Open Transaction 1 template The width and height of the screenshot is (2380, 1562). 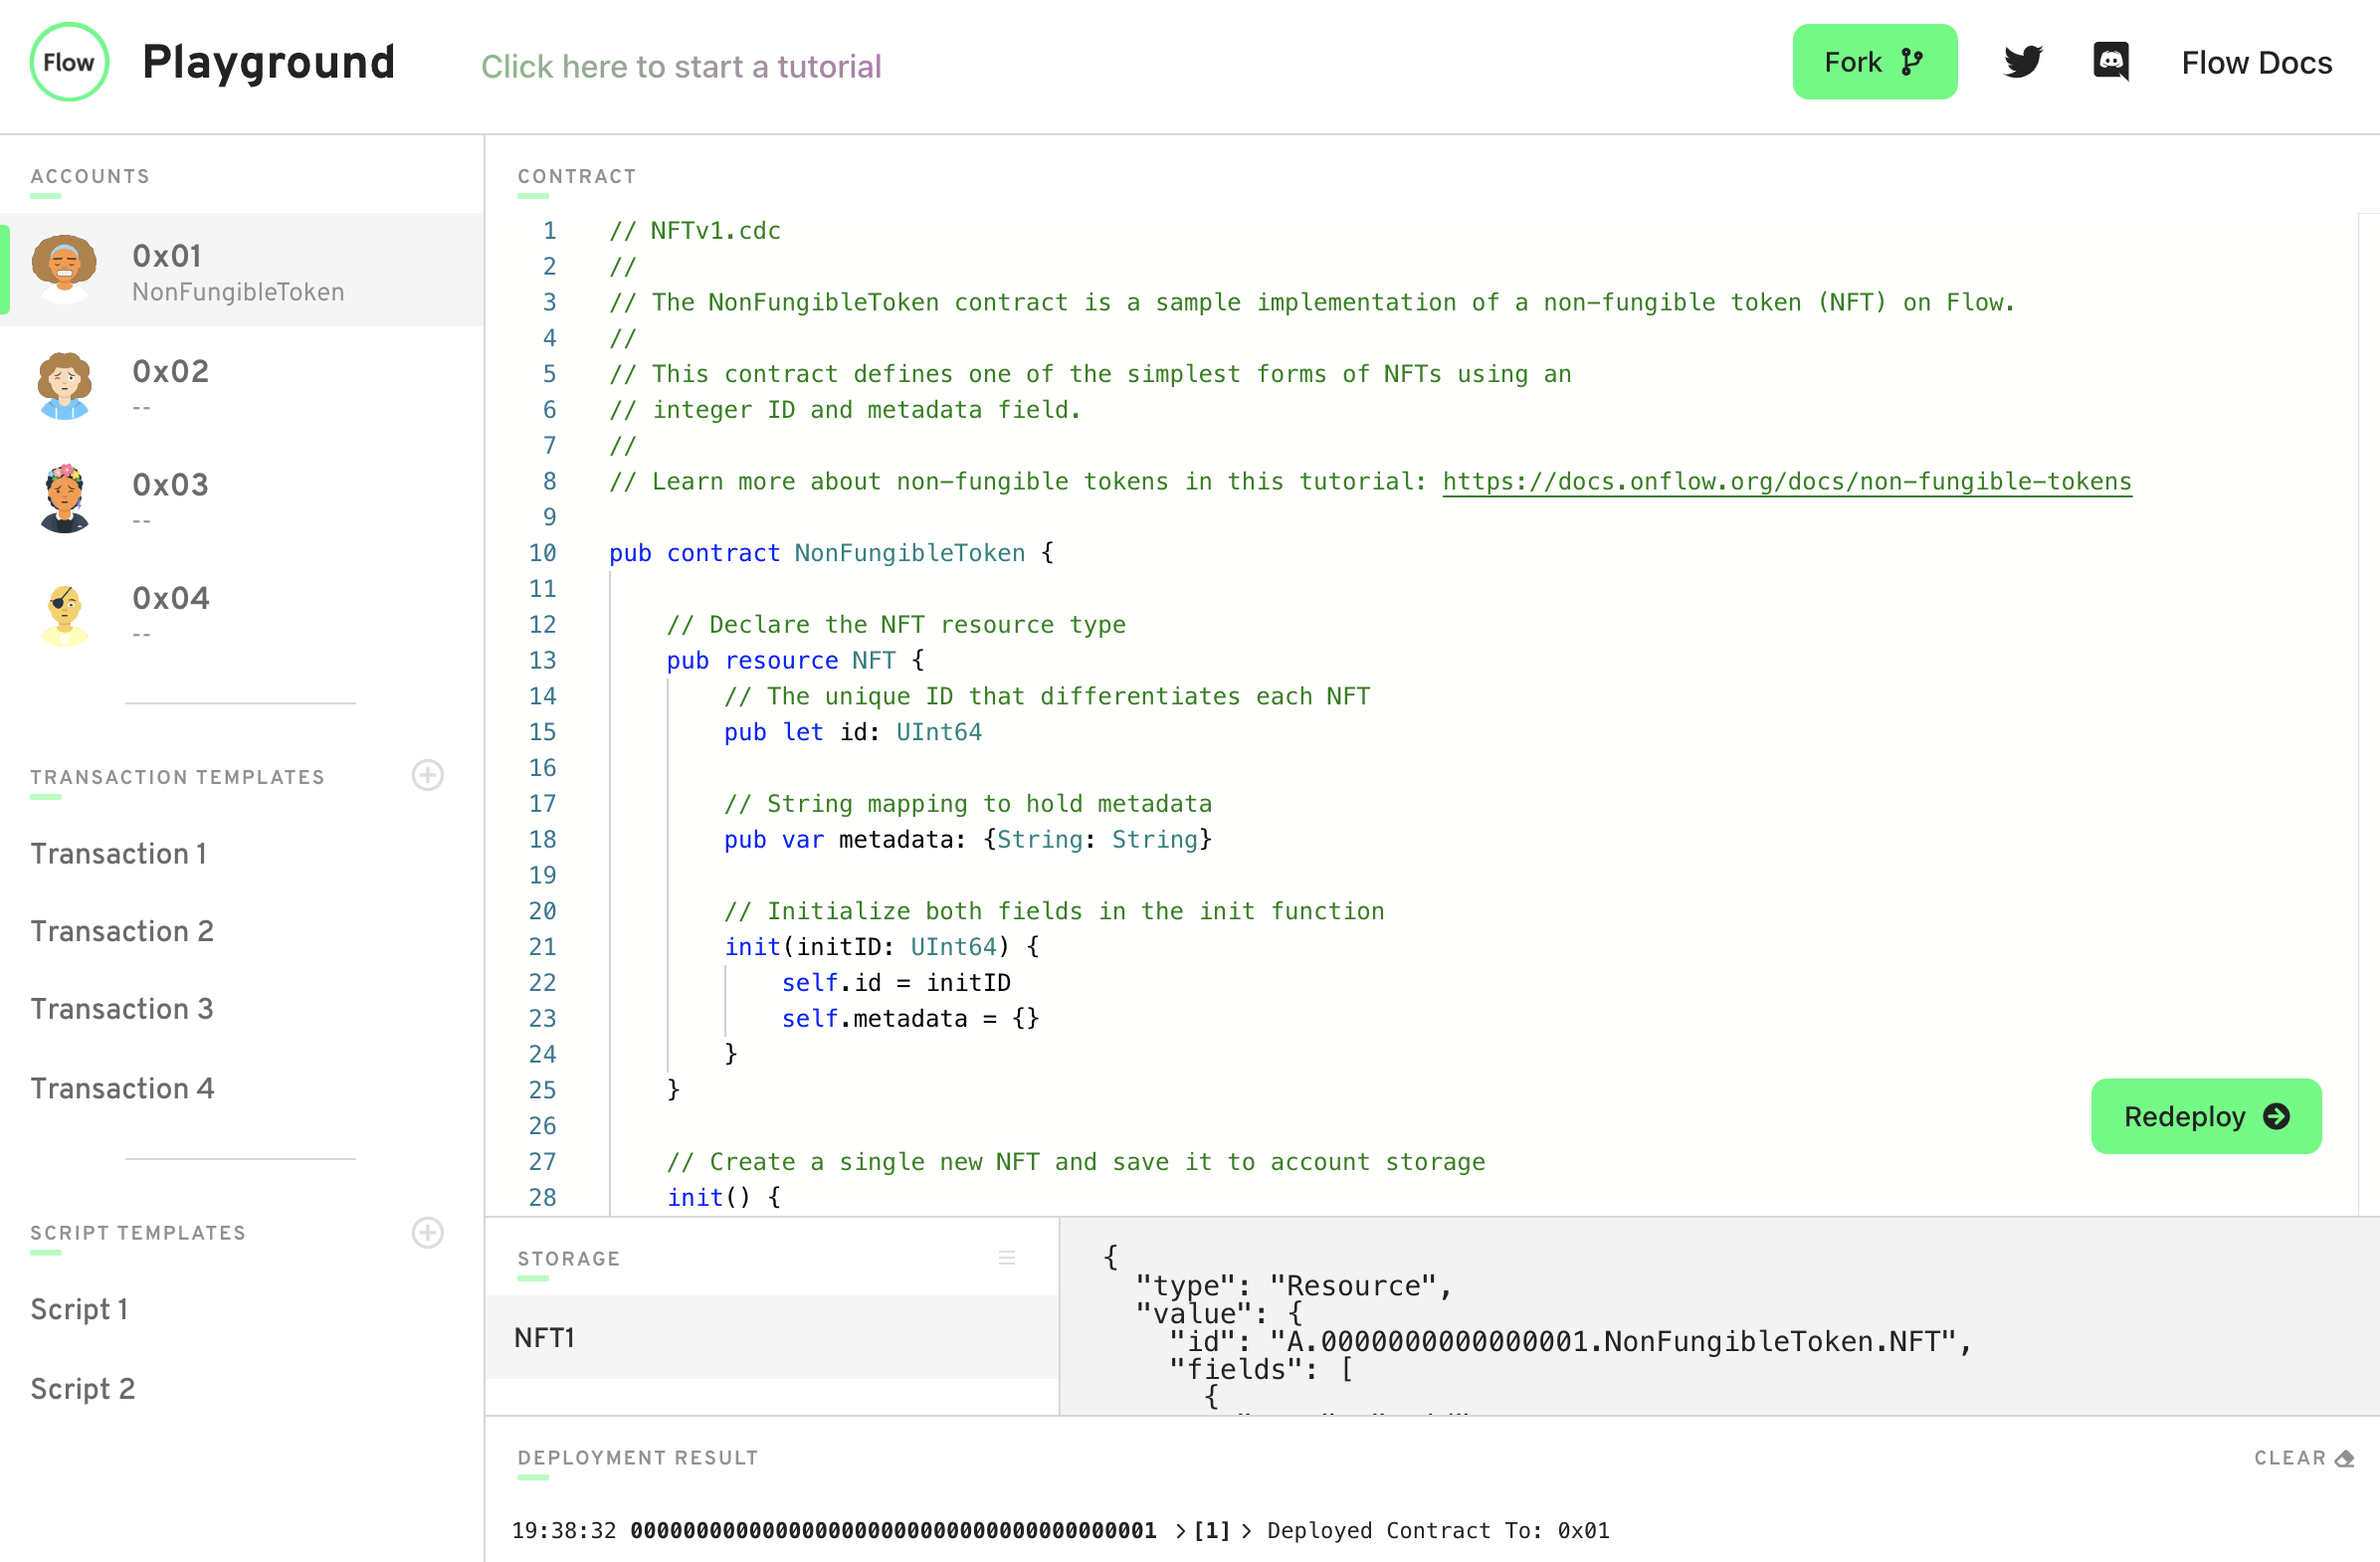click(118, 853)
